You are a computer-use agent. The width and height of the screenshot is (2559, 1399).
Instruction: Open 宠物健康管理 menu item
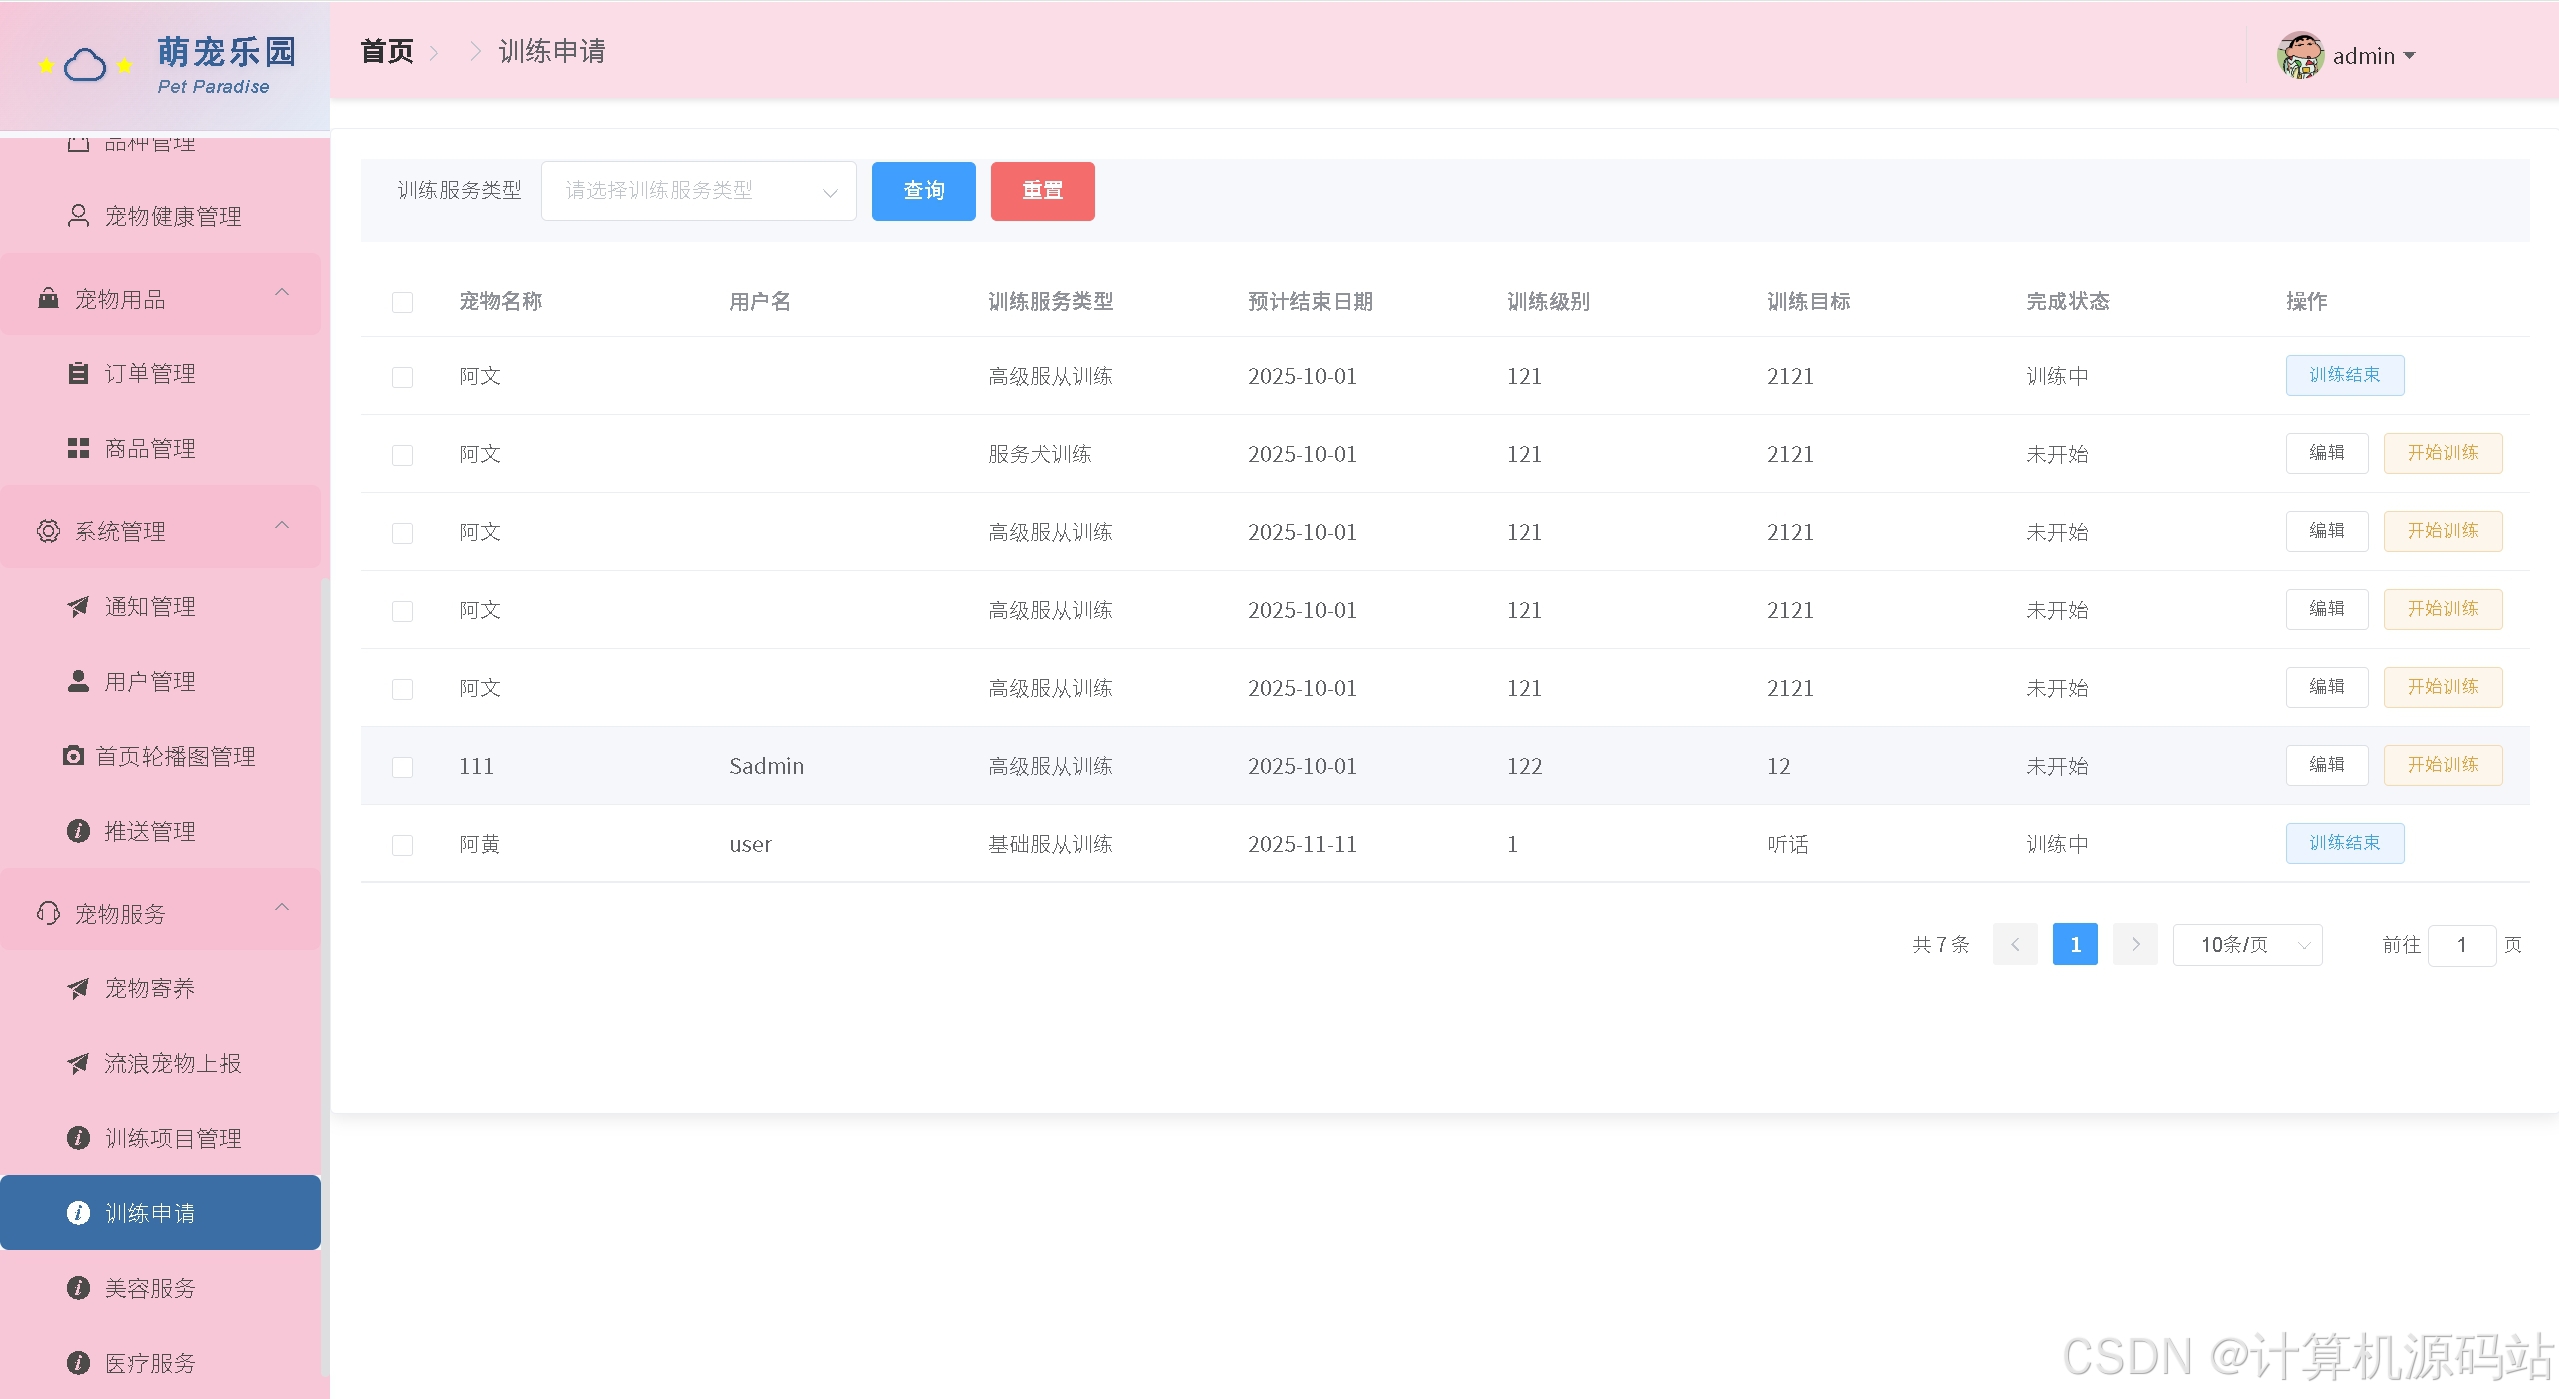(x=160, y=216)
